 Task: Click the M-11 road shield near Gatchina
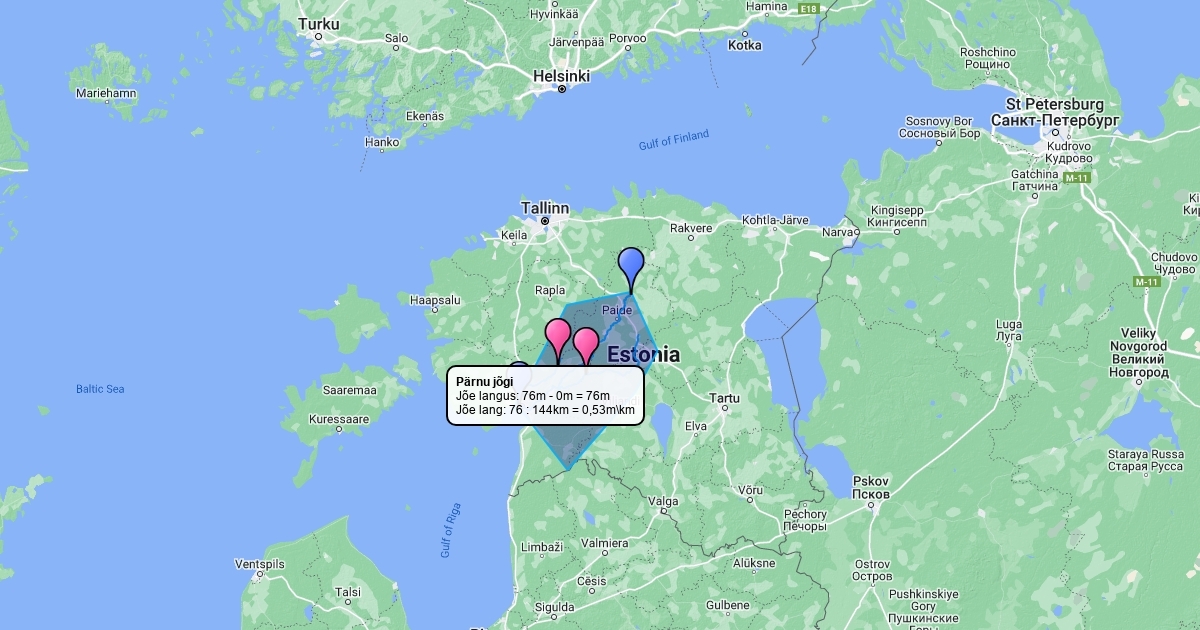(1075, 178)
